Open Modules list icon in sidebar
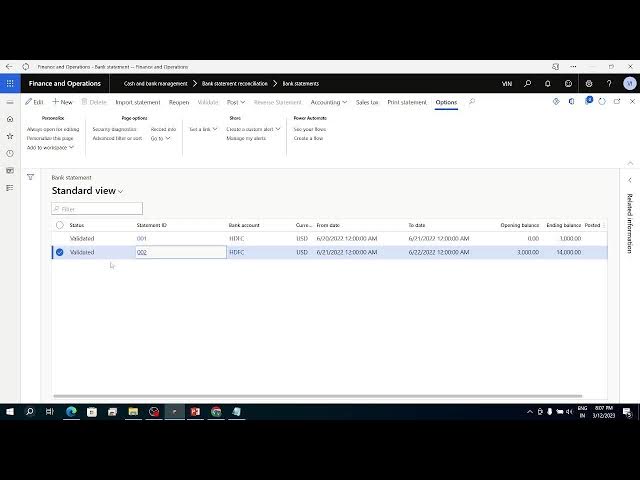The width and height of the screenshot is (640, 480). coord(10,188)
